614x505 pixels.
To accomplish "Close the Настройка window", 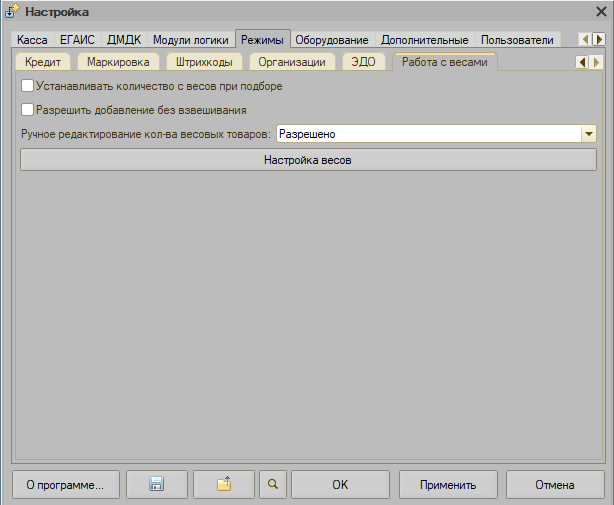I will coord(599,12).
